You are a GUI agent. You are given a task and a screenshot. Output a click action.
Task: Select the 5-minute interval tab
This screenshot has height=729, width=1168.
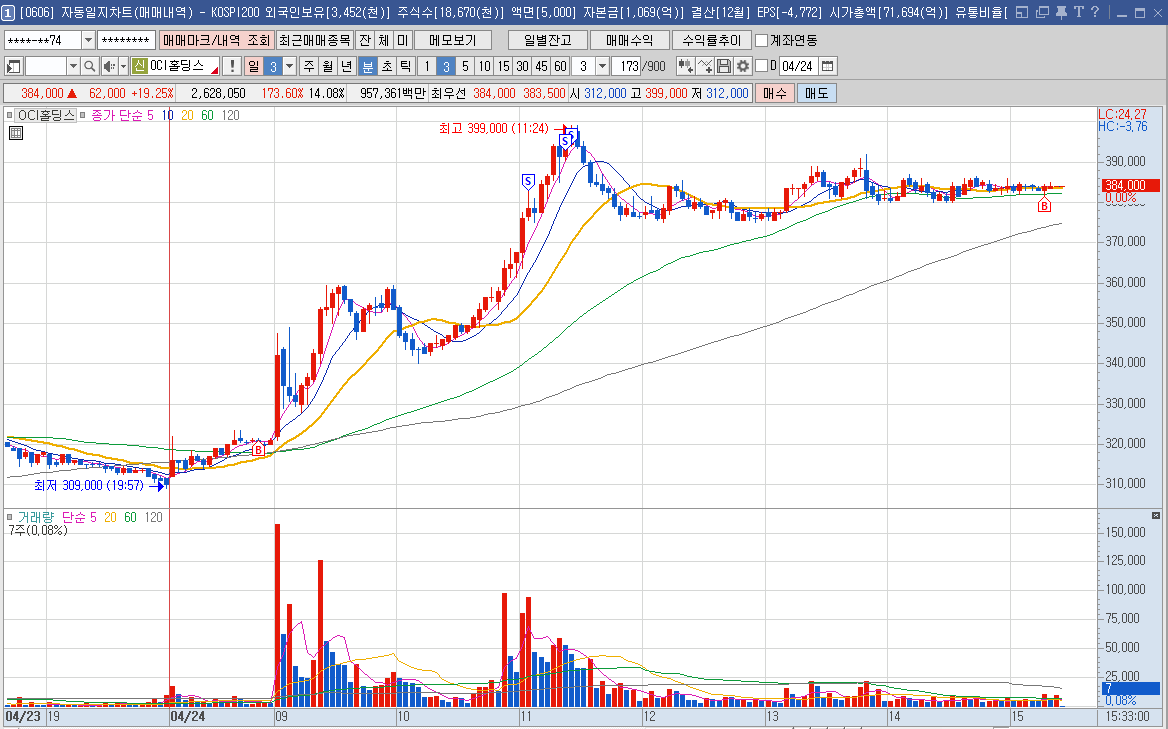[465, 66]
